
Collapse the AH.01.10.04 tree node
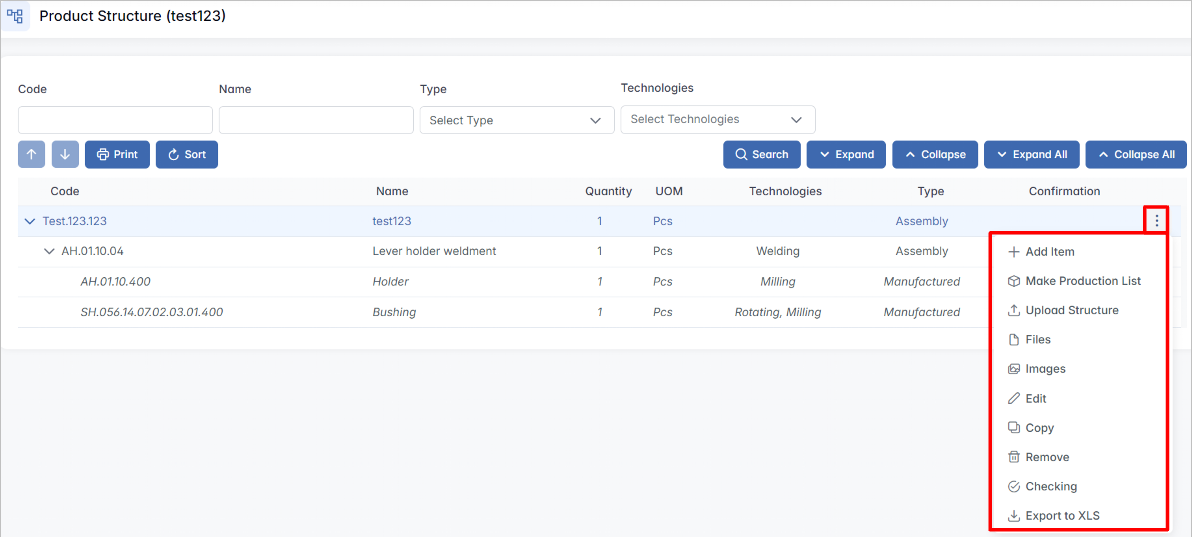click(x=49, y=251)
